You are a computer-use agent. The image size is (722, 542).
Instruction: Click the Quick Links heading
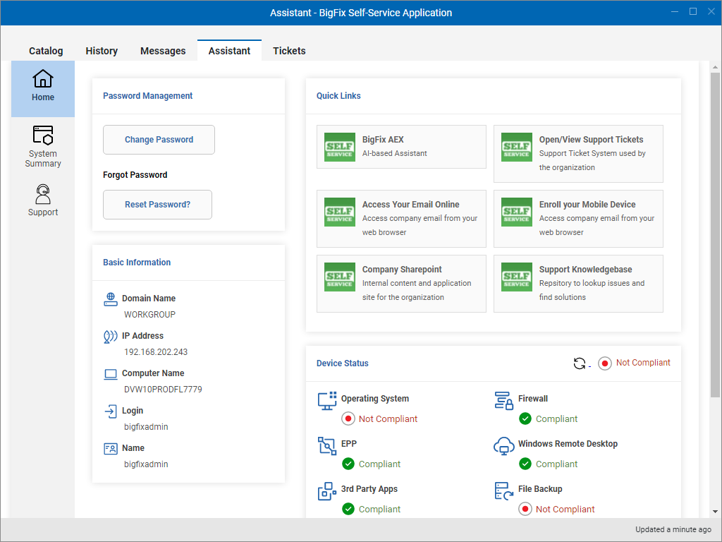338,96
